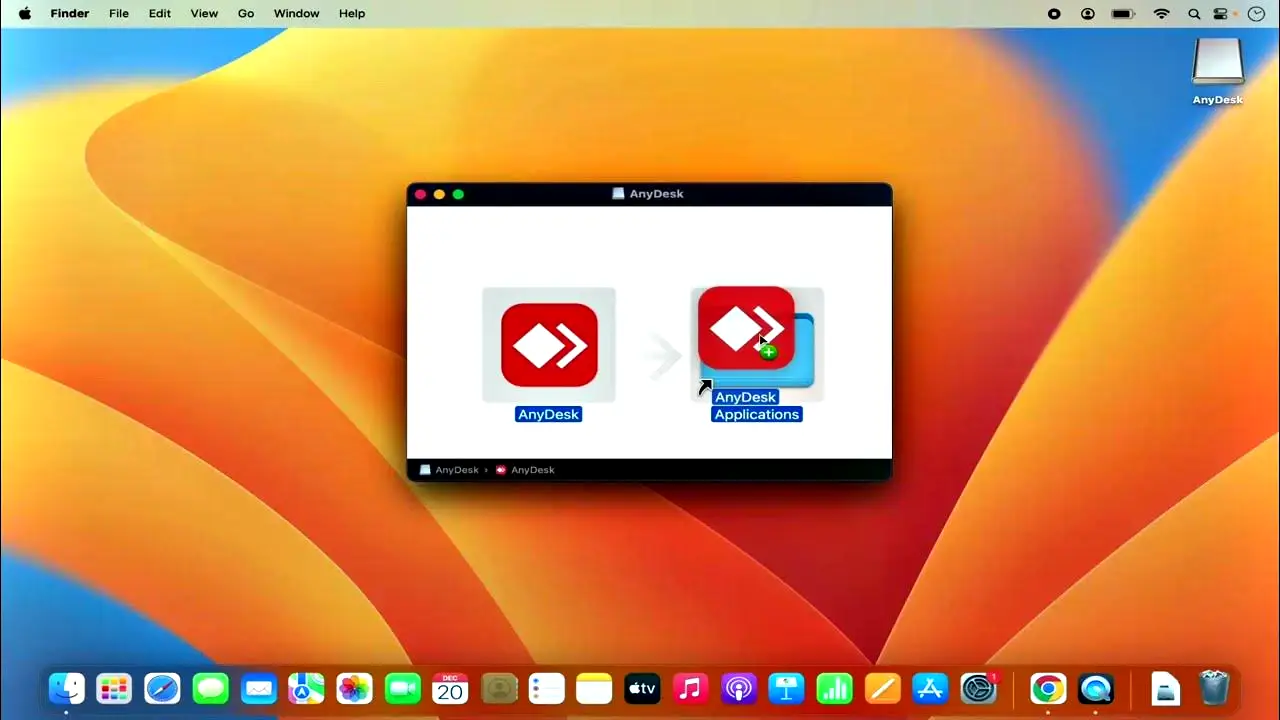The image size is (1280, 720).
Task: Open Contacts from the Dock
Action: coord(498,688)
